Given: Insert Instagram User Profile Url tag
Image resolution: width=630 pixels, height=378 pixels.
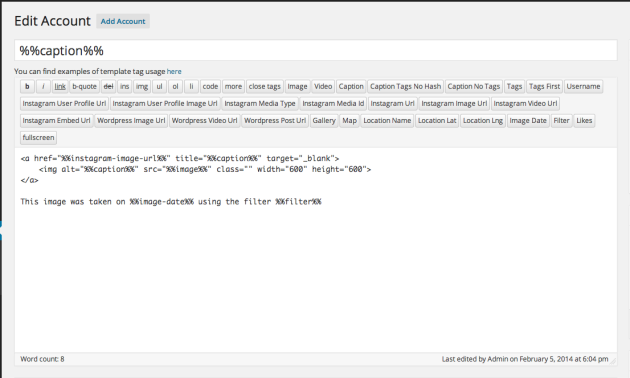Looking at the screenshot, I should pyautogui.click(x=64, y=104).
